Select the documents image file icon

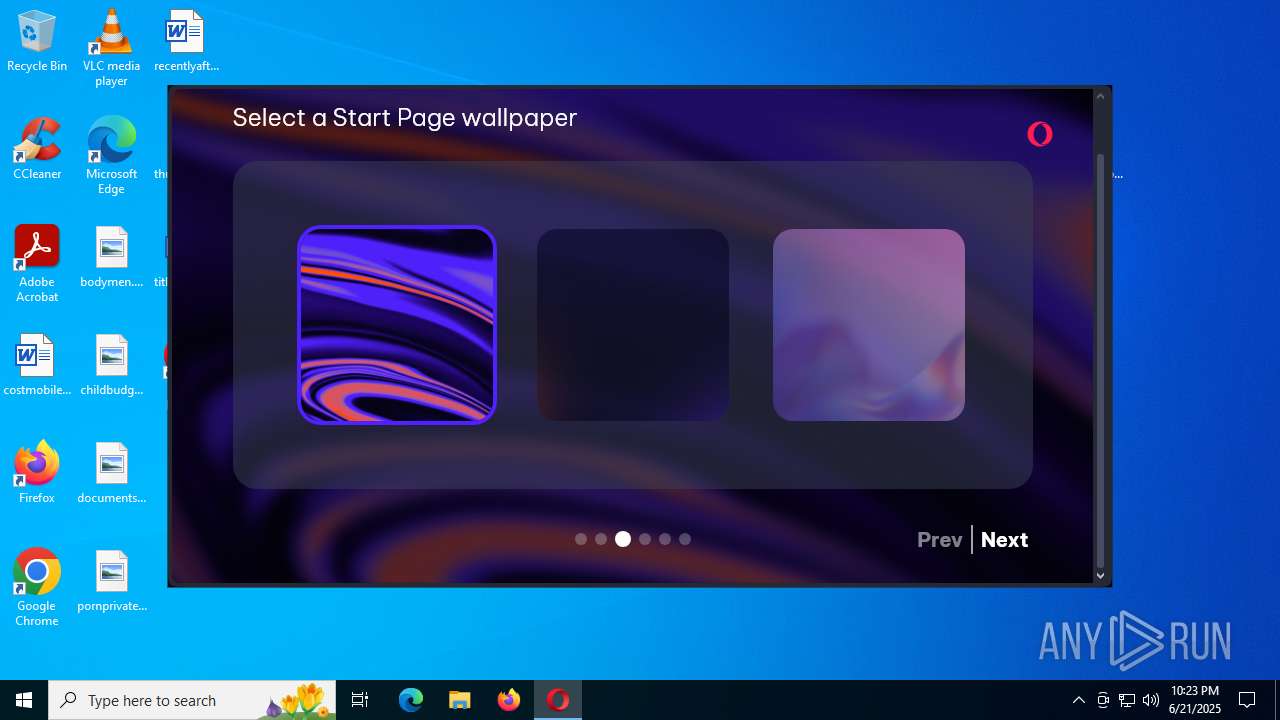tap(111, 473)
